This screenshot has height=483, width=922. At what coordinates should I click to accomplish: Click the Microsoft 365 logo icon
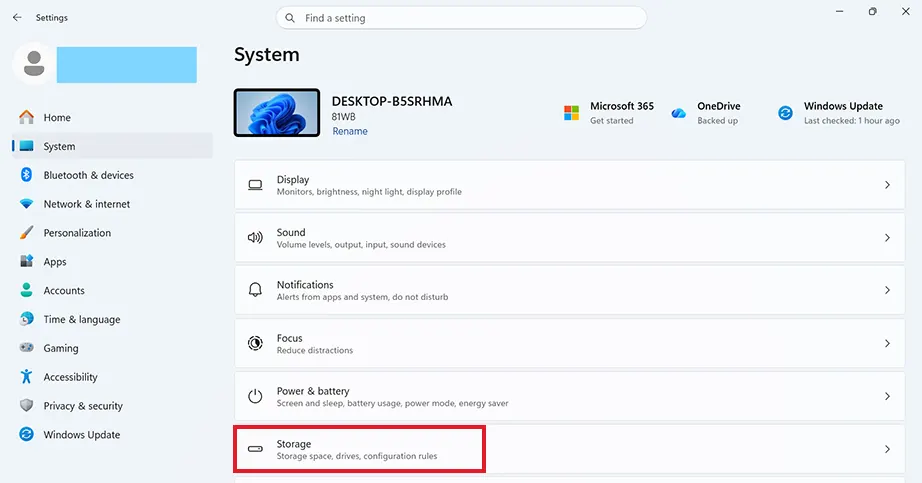coord(572,112)
